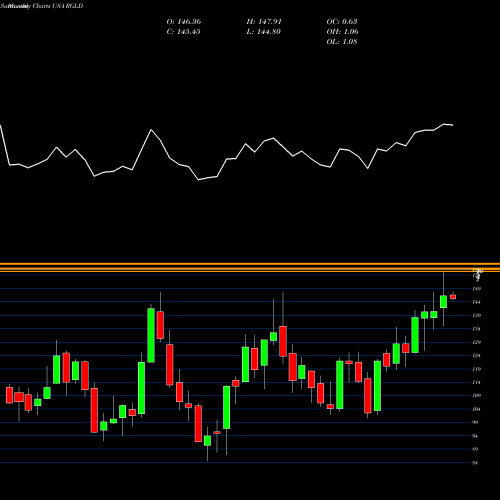Click the last green candle with the tallest upper wick
Screen dimensions: 500x500
click(443, 301)
